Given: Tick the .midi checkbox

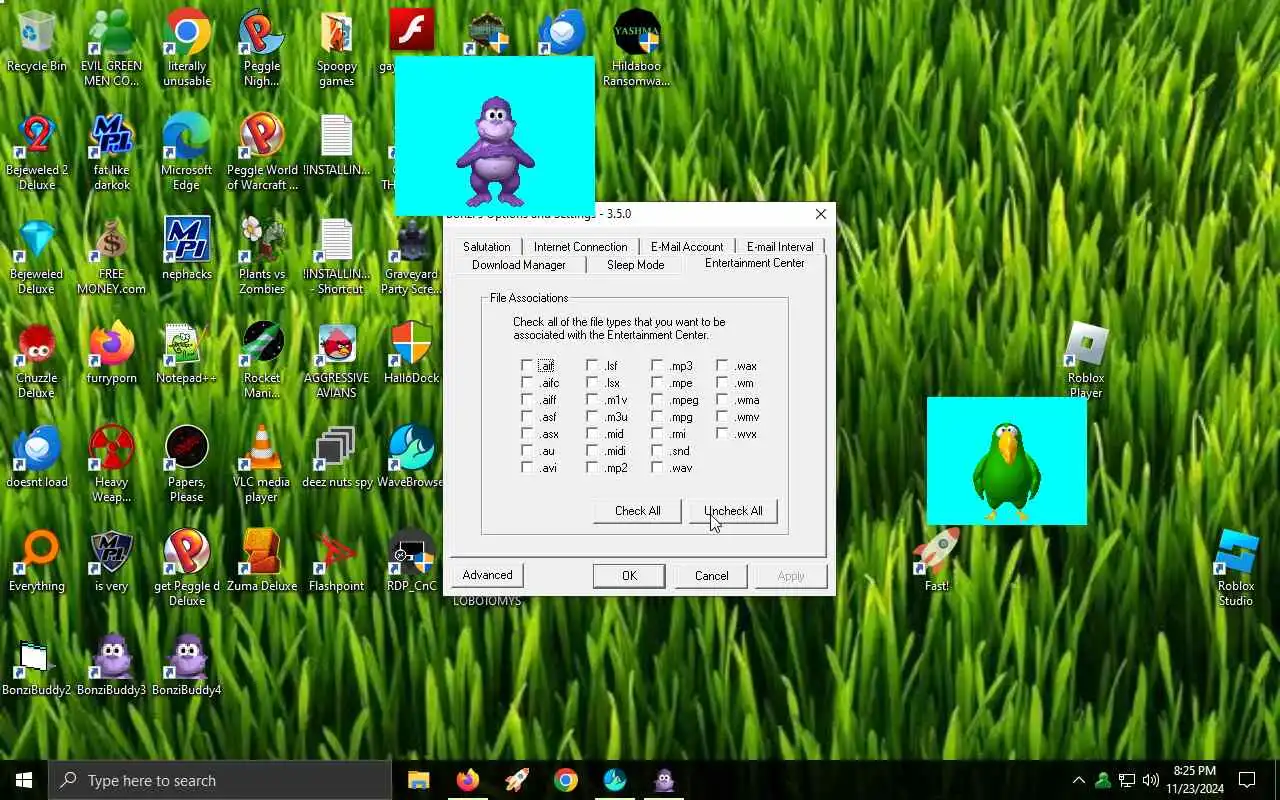Looking at the screenshot, I should pyautogui.click(x=592, y=451).
